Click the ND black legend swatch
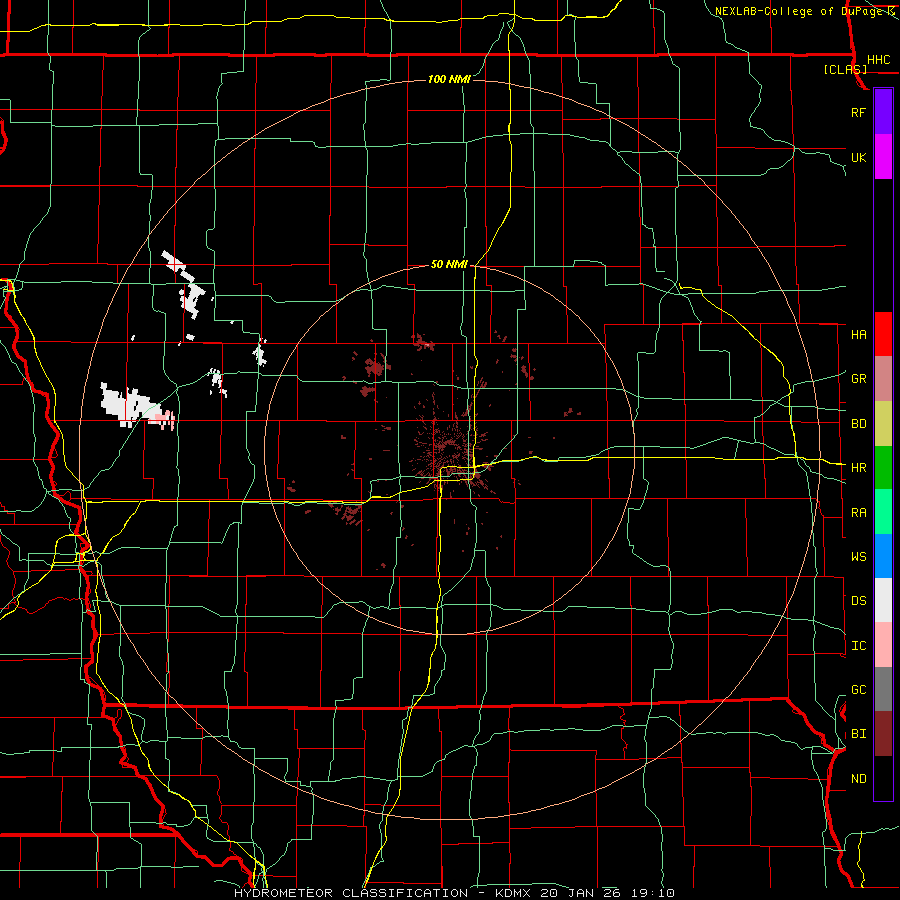This screenshot has width=900, height=900. [x=883, y=778]
